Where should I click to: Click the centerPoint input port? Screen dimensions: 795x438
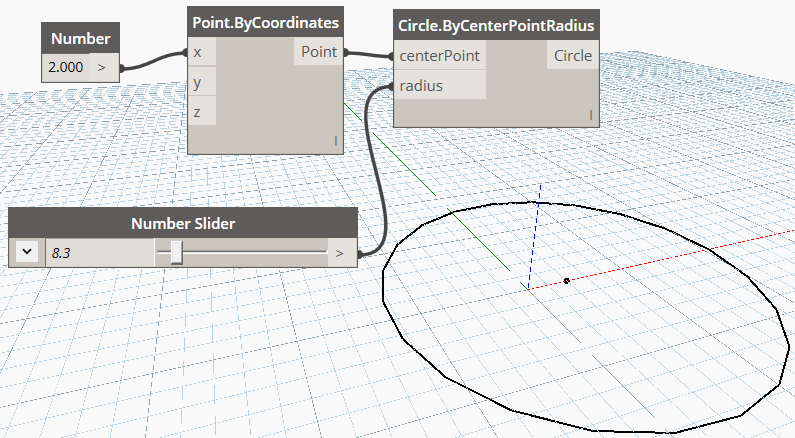click(440, 55)
